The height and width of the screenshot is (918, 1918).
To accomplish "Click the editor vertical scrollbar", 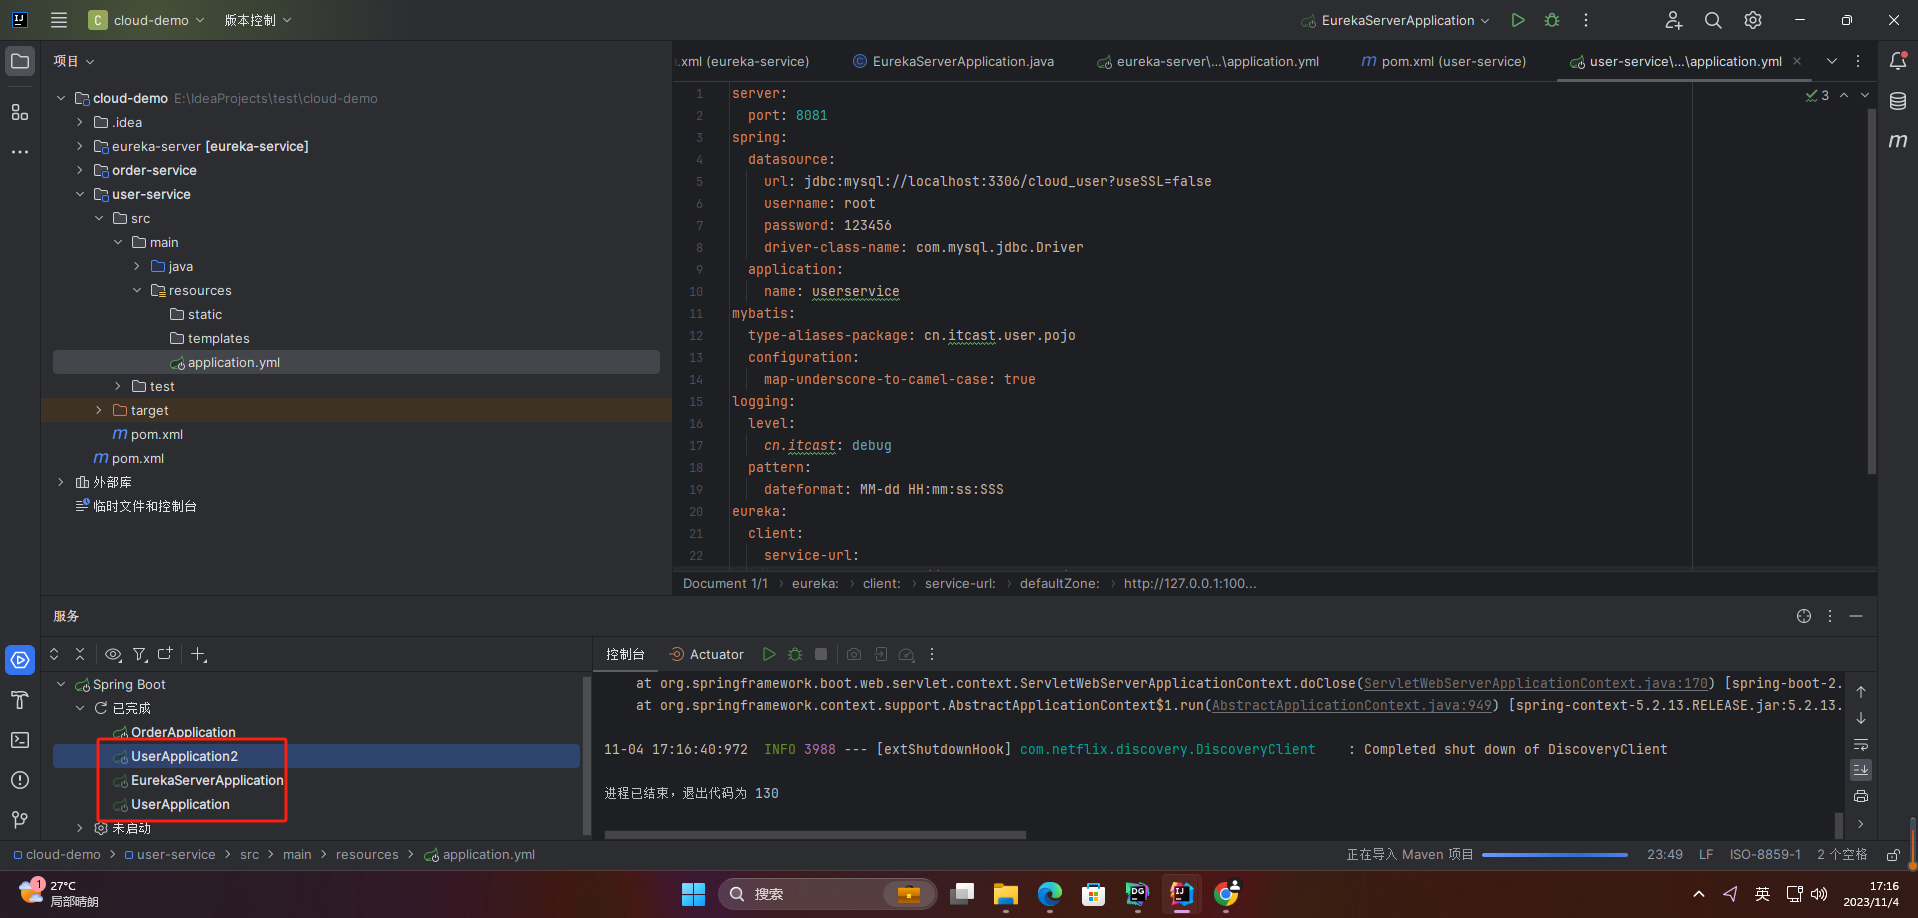I will 1872,290.
